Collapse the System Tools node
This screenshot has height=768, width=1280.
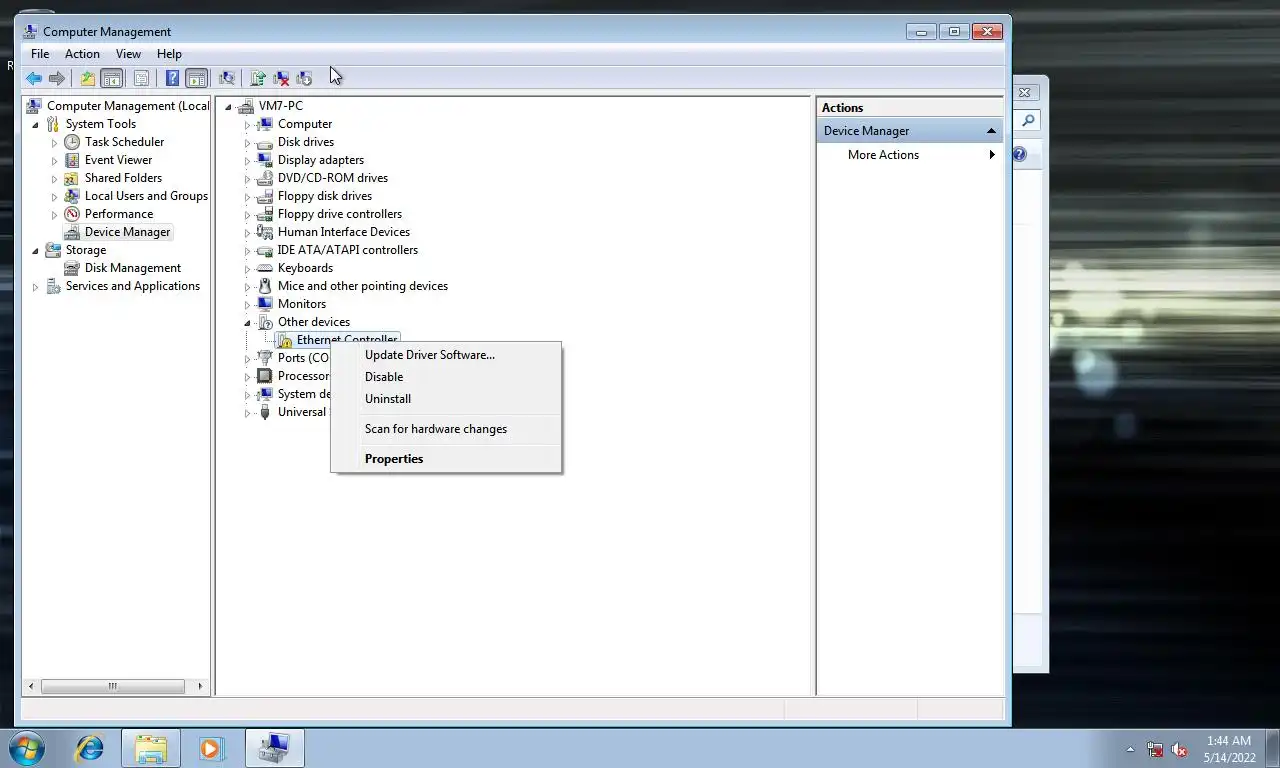(36, 124)
